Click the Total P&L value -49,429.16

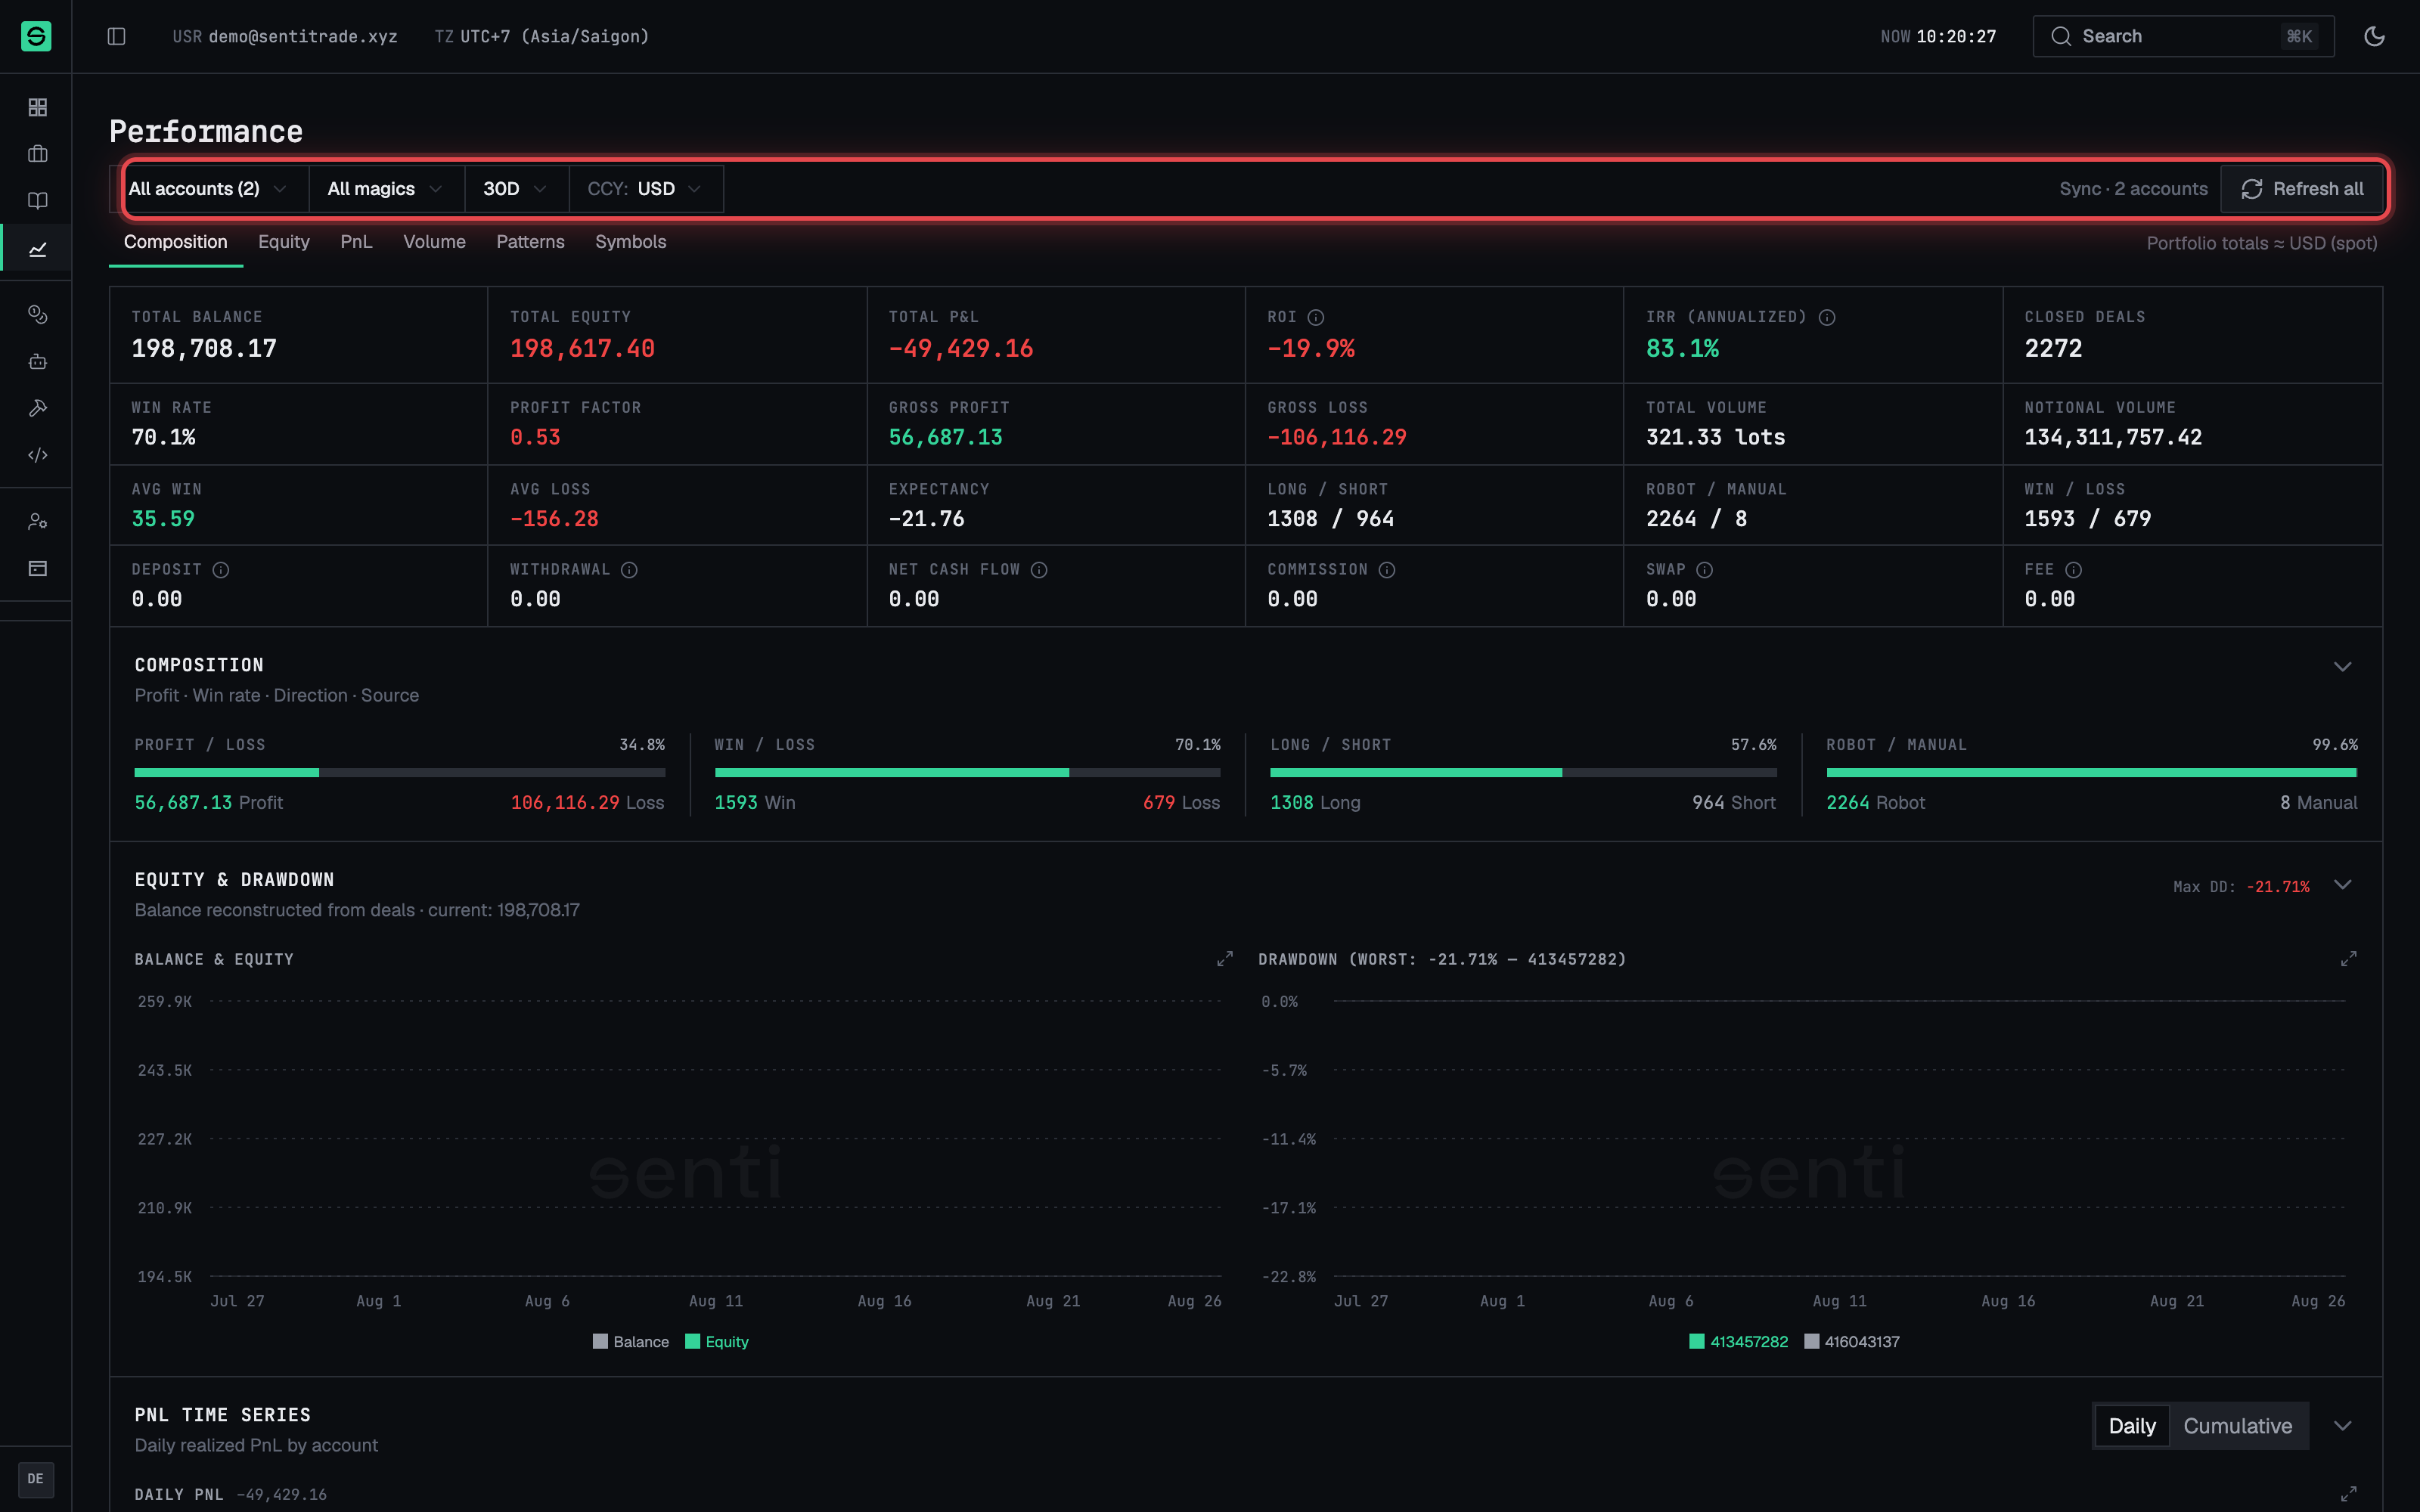pos(961,349)
